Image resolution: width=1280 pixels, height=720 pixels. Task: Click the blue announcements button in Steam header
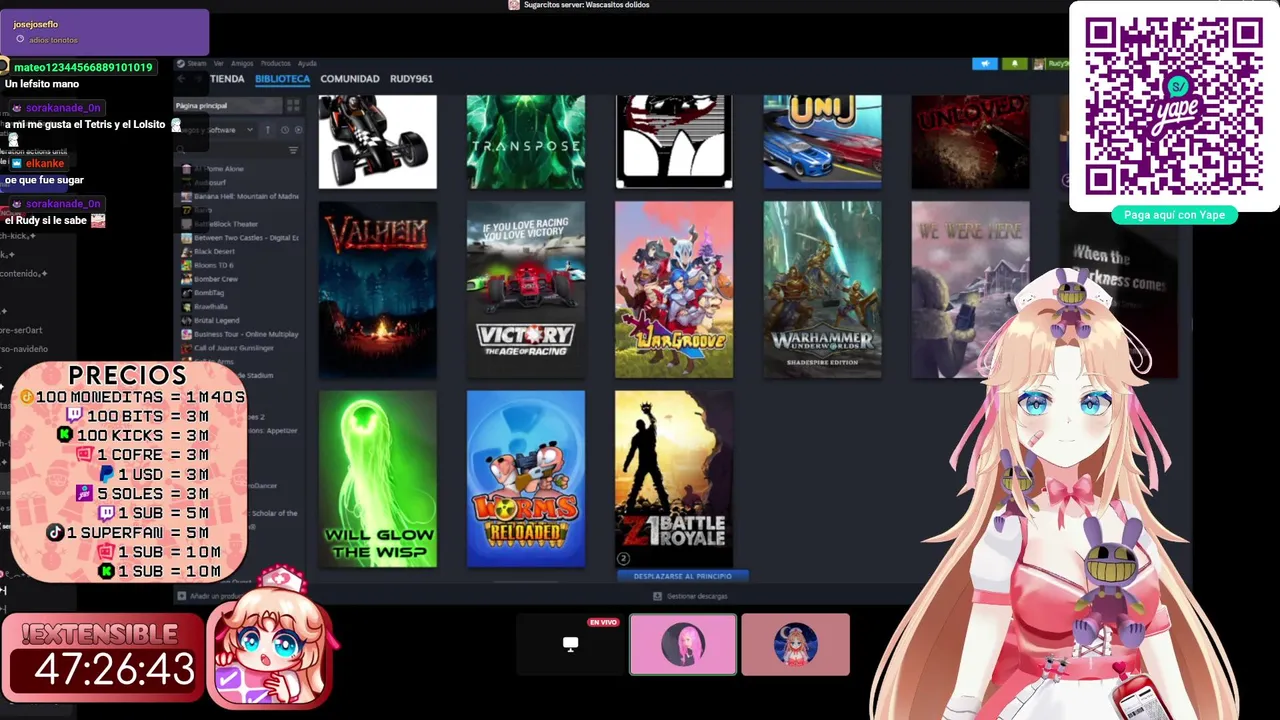click(985, 64)
